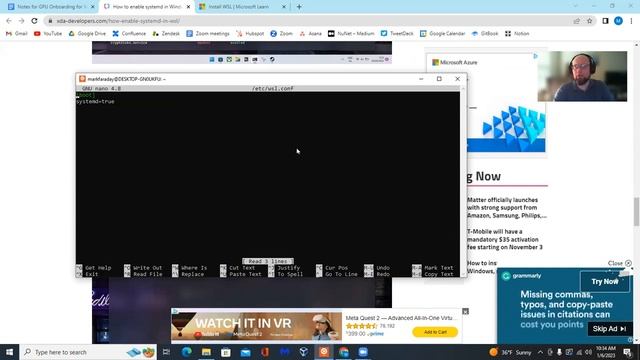
Task: Close the Notes for GPU Onboarding tab
Action: pos(93,7)
